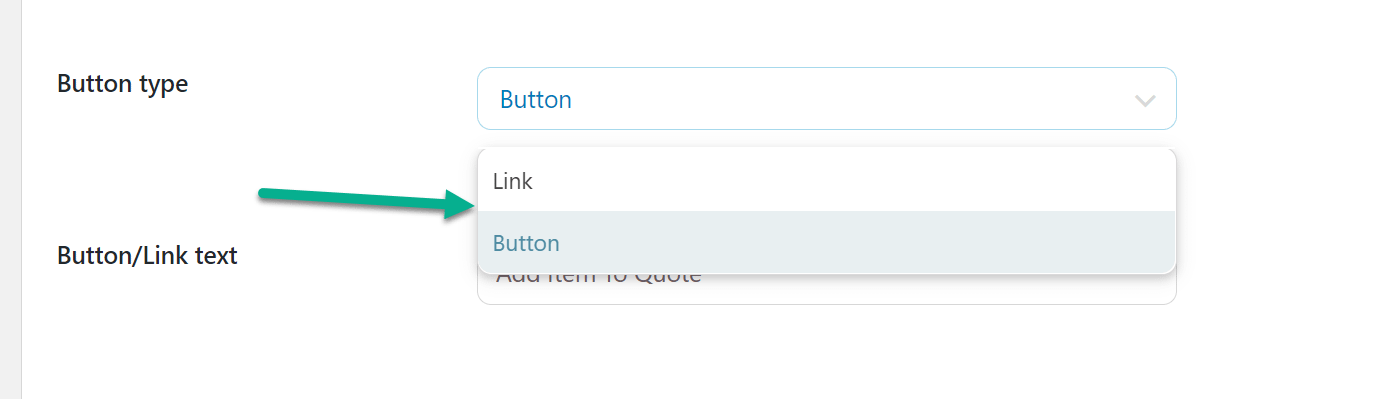Click the Button type field label
Viewport: 1399px width, 399px height.
click(122, 84)
